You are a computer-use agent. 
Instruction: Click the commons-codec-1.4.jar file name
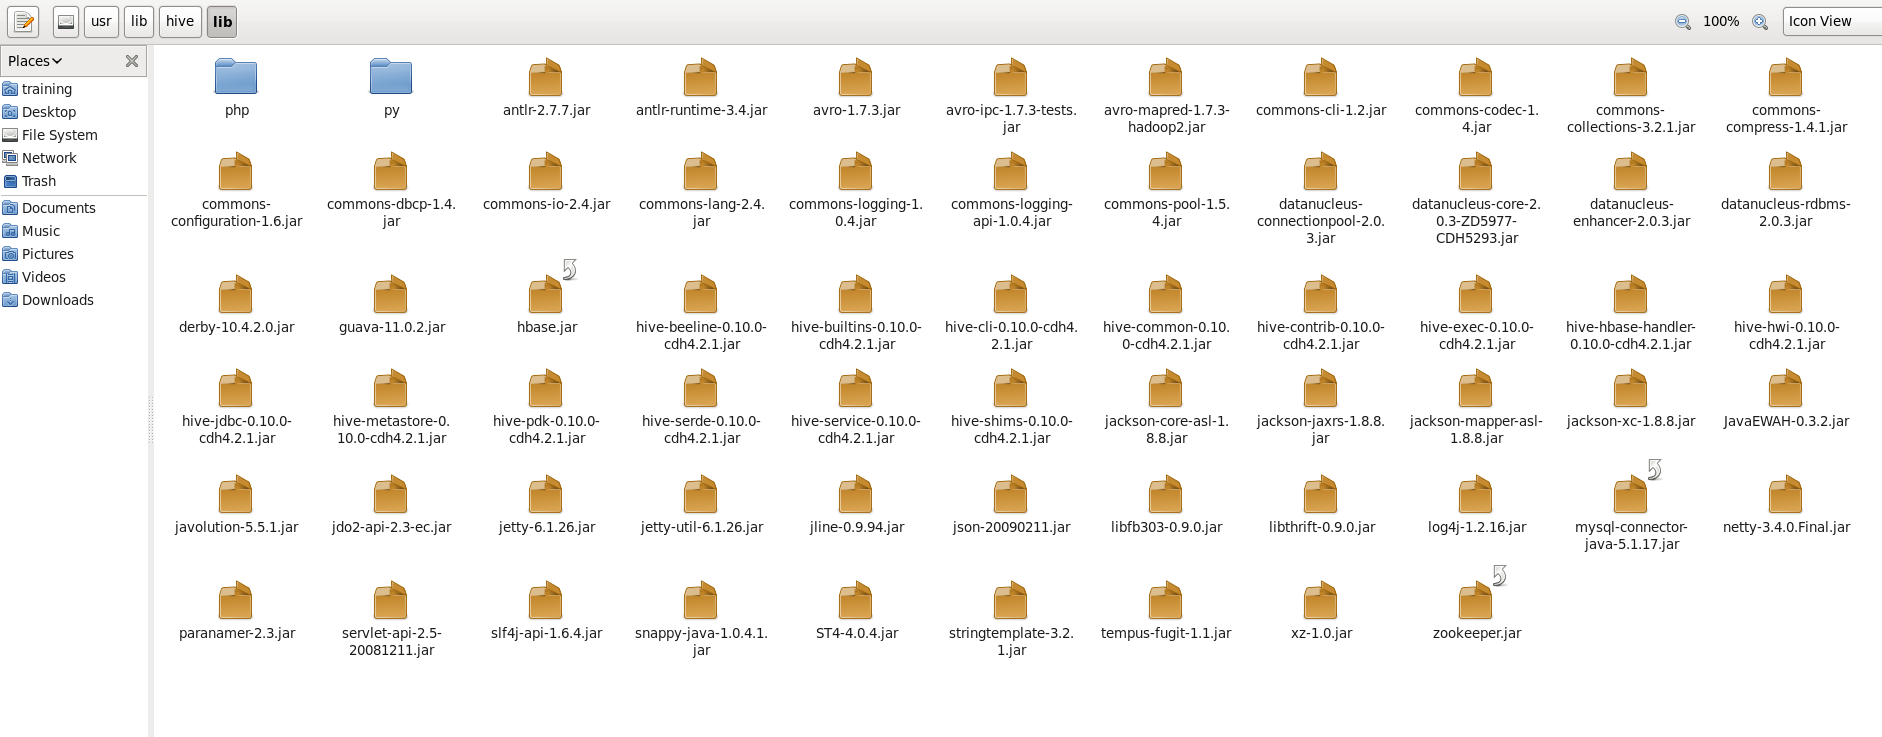coord(1476,118)
